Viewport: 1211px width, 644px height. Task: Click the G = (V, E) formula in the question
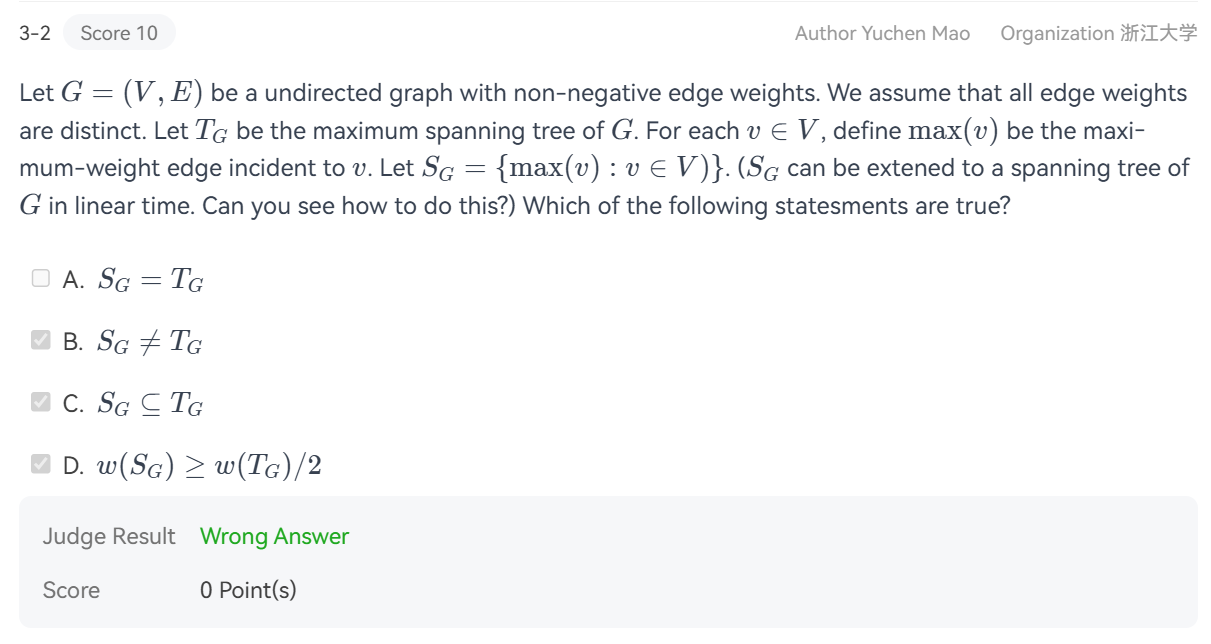click(x=133, y=94)
